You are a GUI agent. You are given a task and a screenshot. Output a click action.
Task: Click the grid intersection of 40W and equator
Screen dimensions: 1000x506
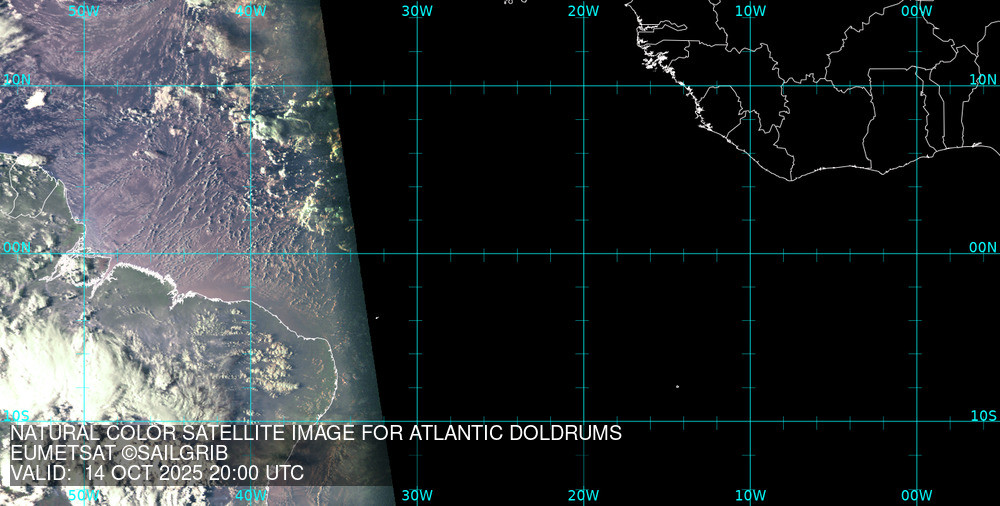(251, 253)
